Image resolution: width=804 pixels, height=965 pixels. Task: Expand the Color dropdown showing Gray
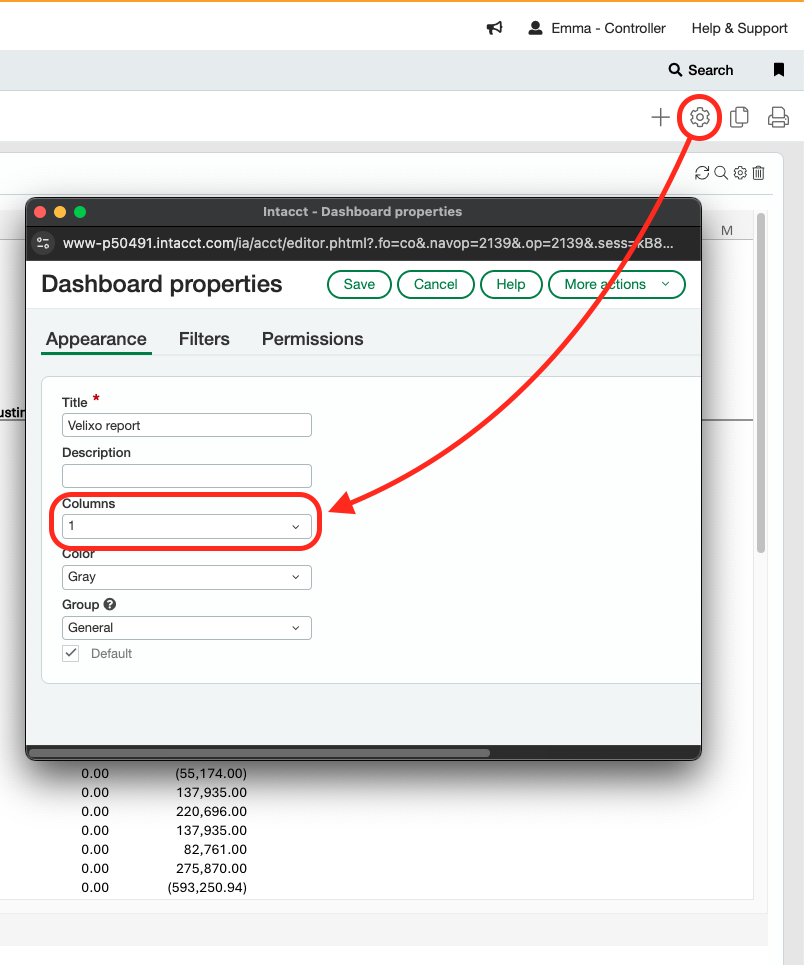coord(186,577)
